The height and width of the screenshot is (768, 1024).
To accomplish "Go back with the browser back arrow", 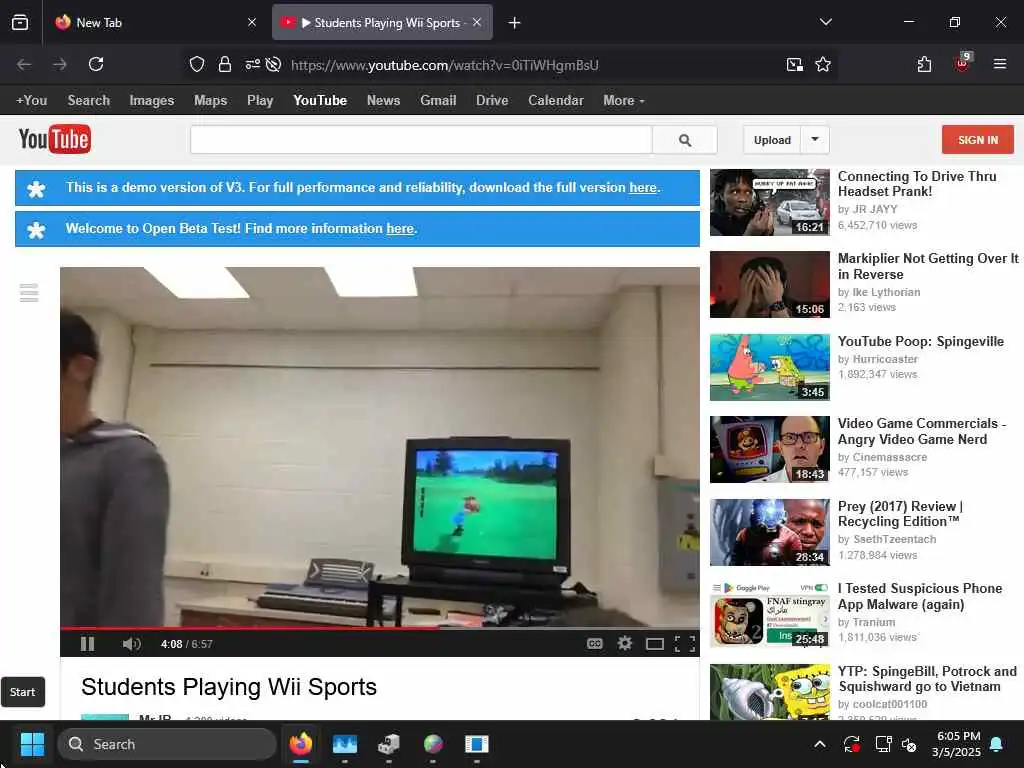I will (x=24, y=64).
